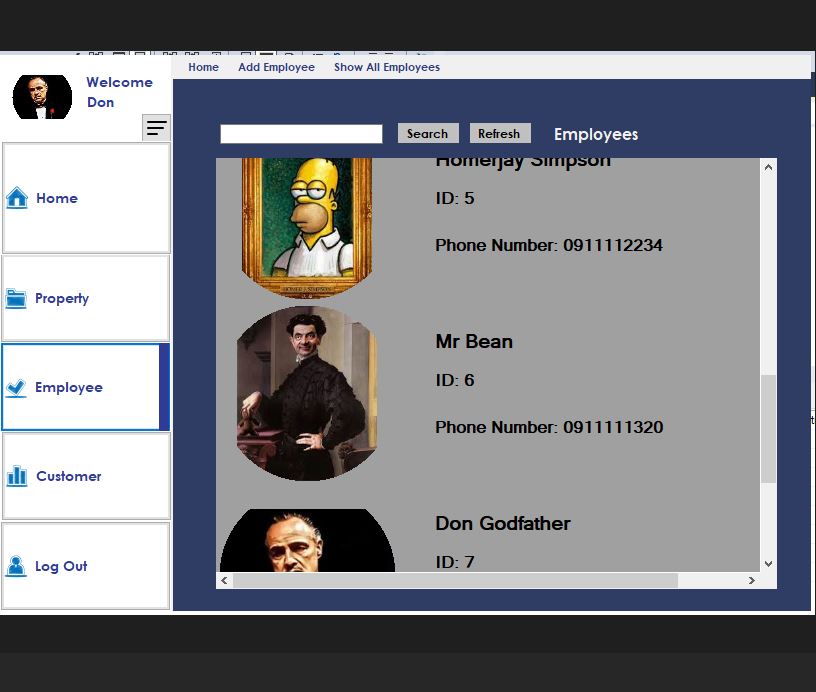Click the Log Out user icon

(x=16, y=566)
